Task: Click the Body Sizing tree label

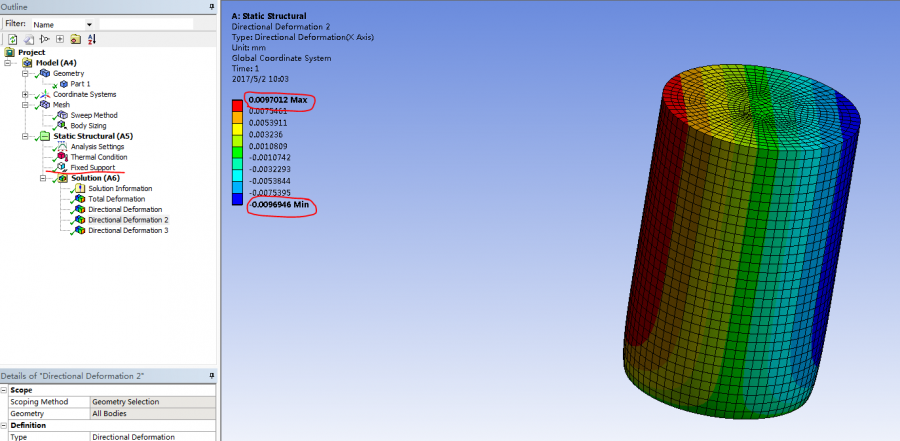Action: 88,126
